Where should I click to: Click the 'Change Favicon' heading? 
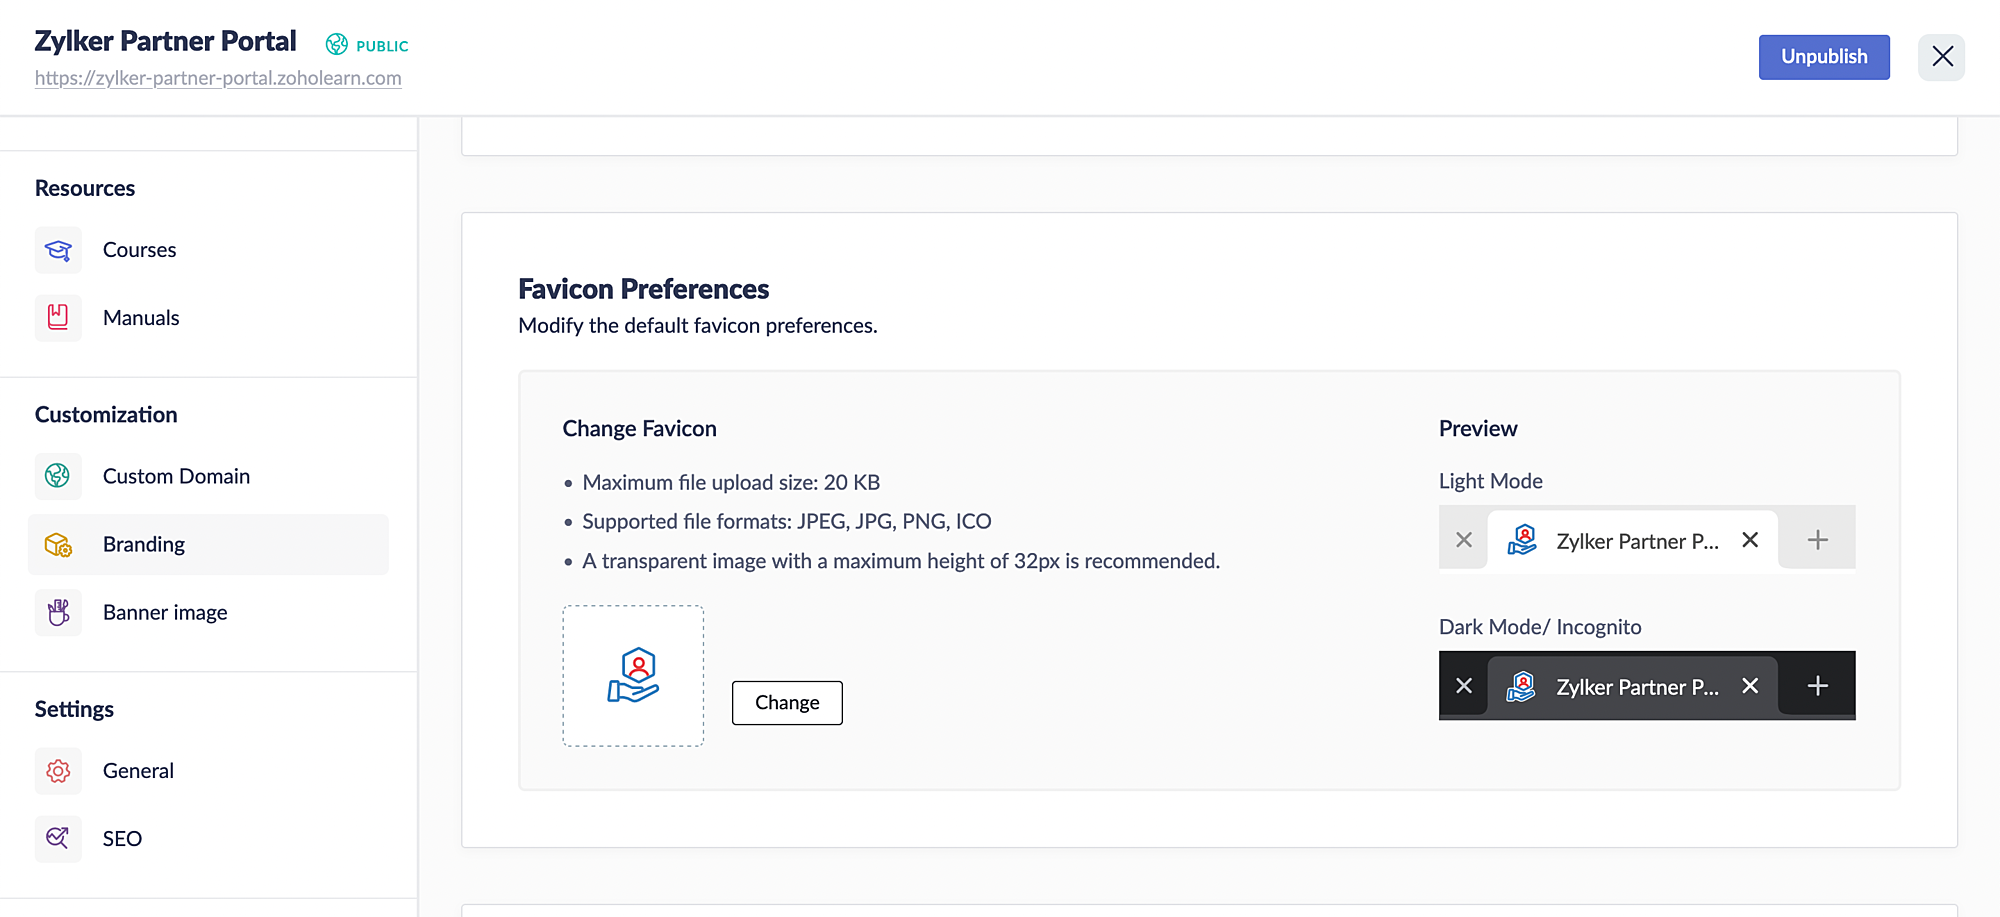coord(640,428)
